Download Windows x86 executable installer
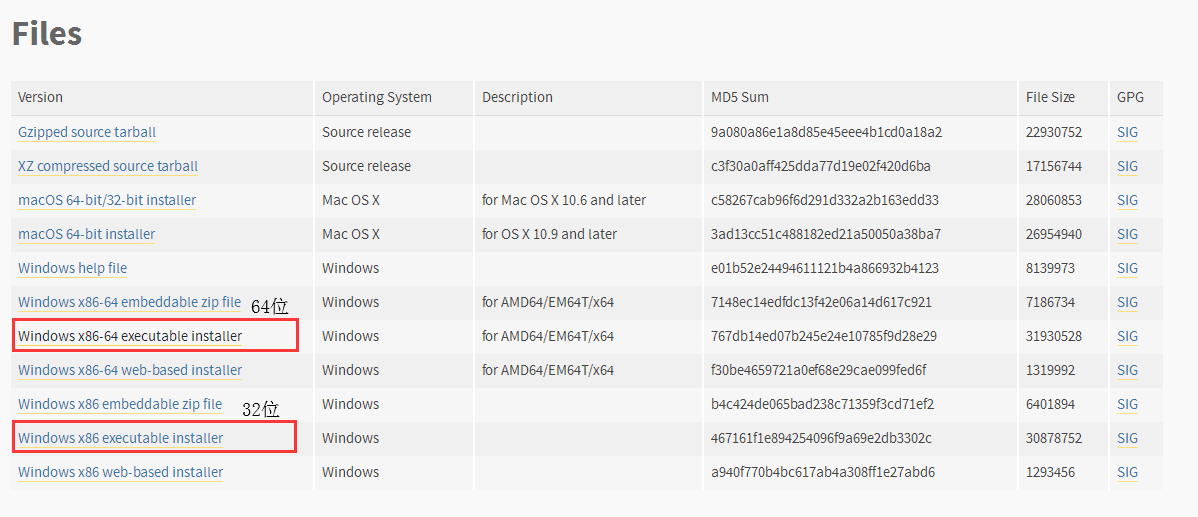The image size is (1198, 517). (x=121, y=438)
